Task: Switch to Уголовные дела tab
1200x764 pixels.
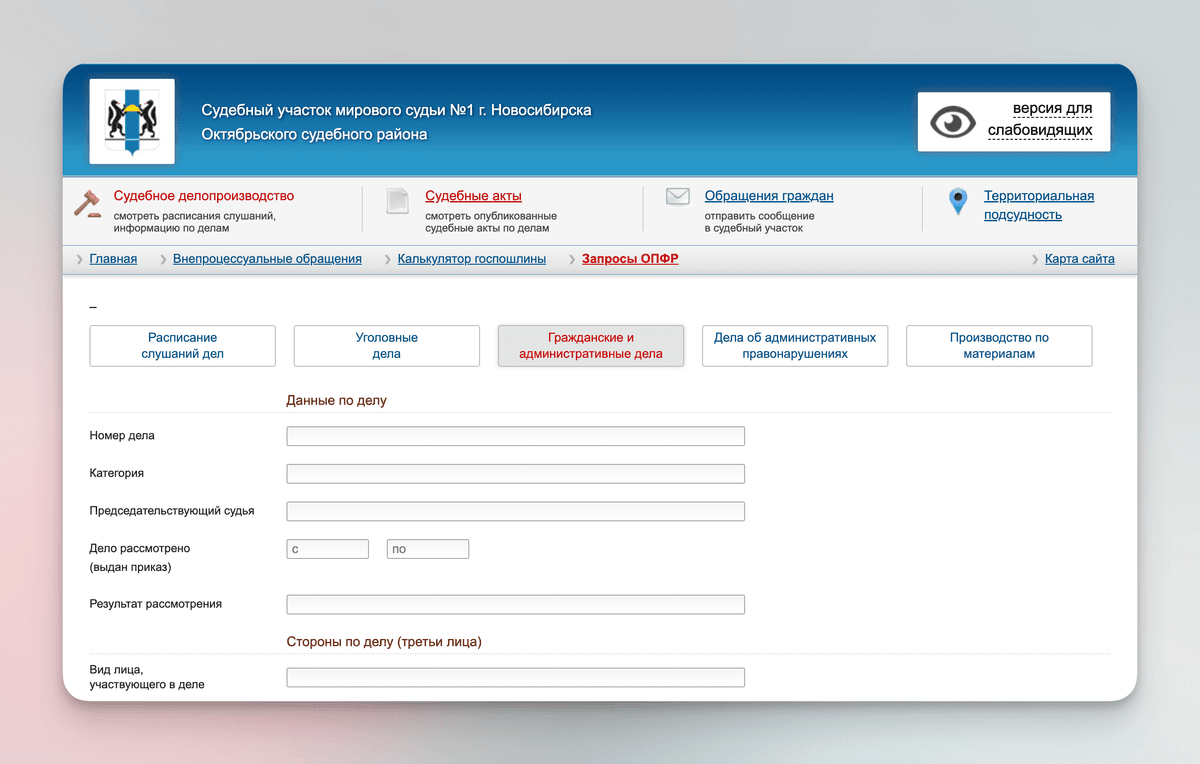Action: click(386, 346)
